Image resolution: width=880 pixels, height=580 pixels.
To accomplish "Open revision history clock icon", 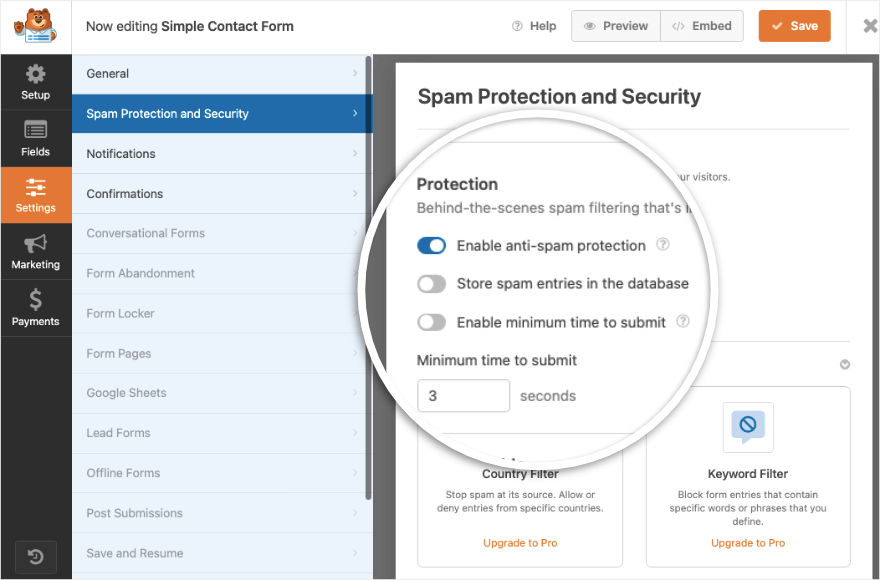I will point(35,557).
